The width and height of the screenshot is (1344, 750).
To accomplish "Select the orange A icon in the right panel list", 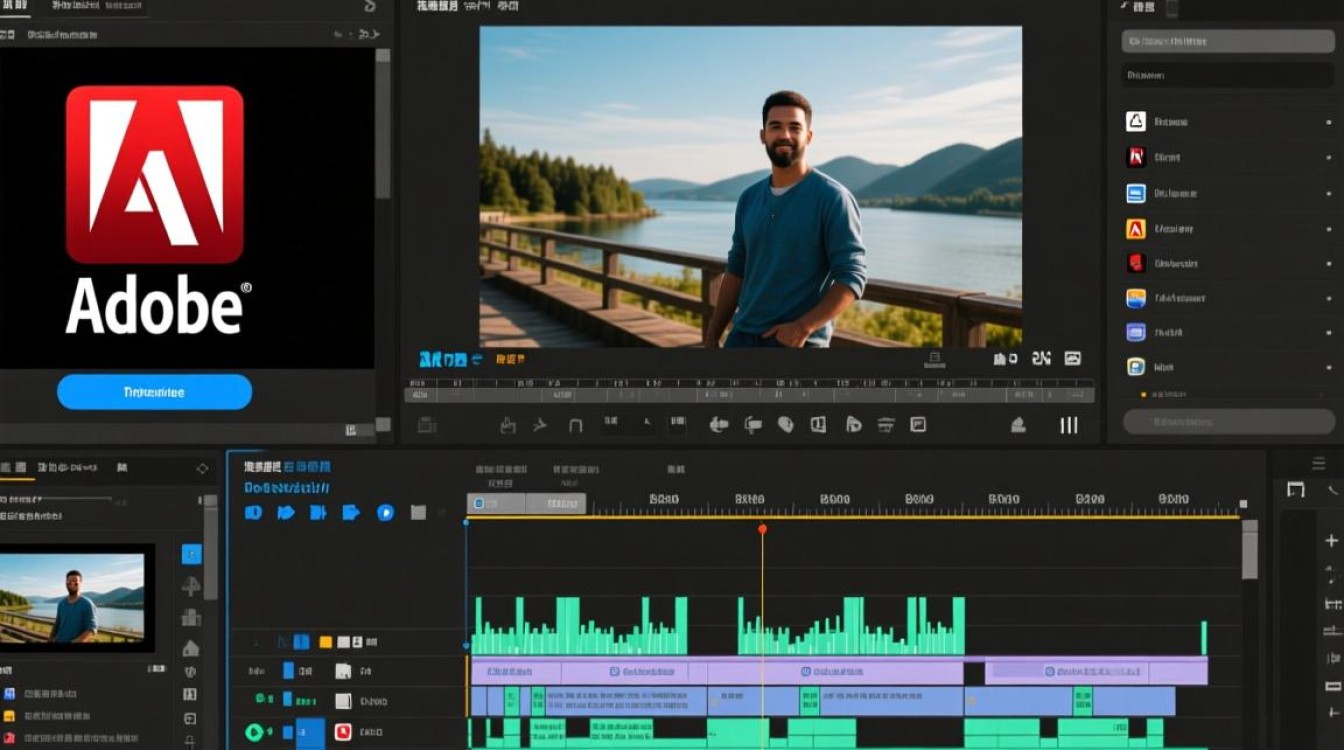I will coord(1135,228).
